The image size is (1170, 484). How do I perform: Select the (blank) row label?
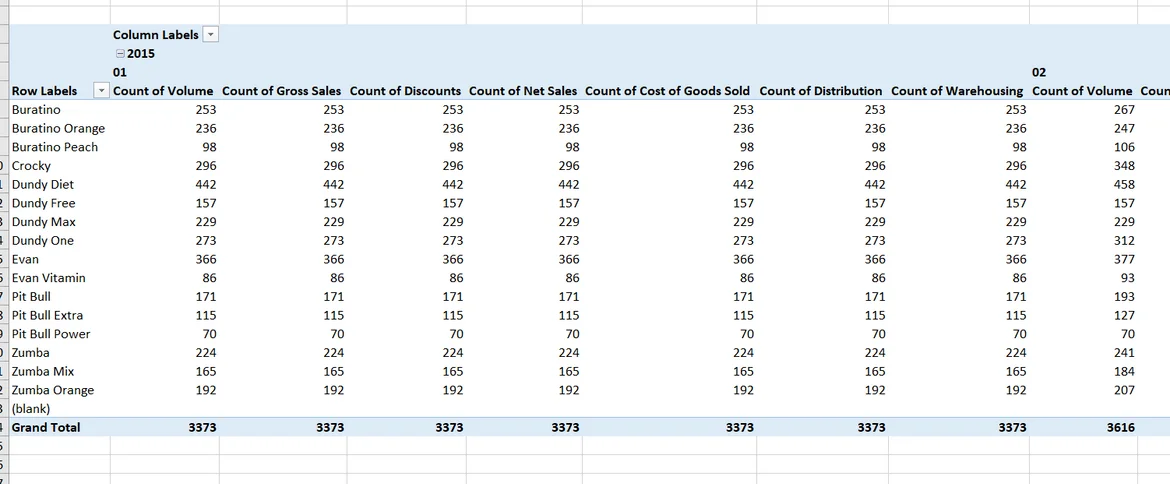click(31, 409)
